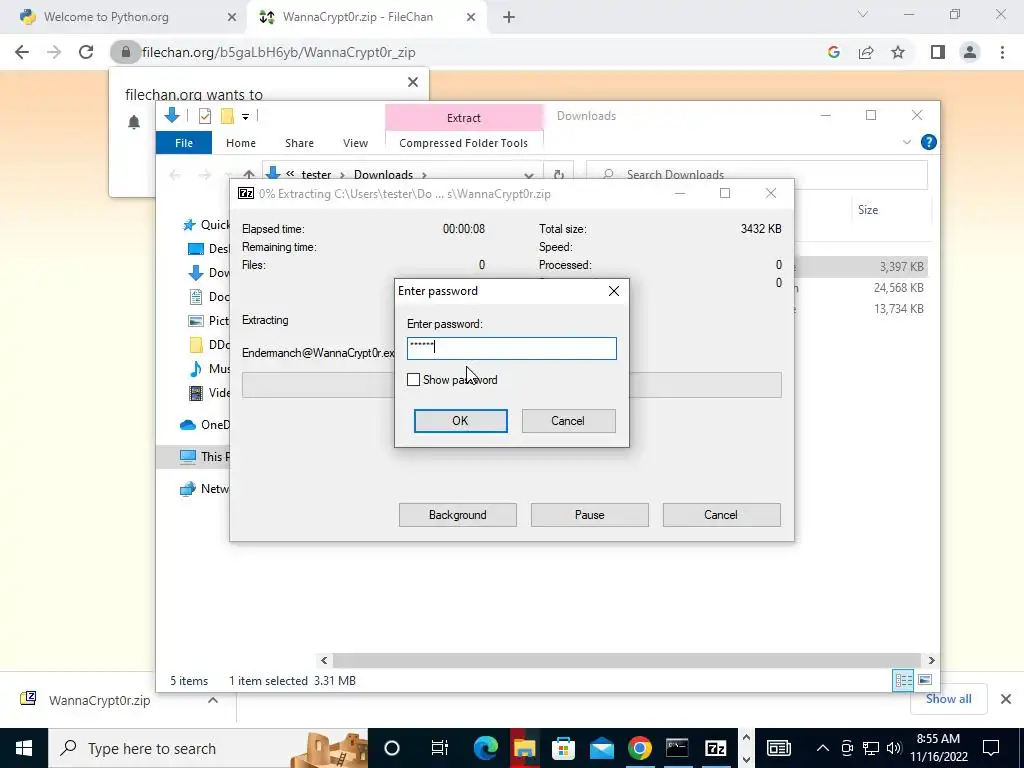Send 7-Zip extraction to Background

458,515
